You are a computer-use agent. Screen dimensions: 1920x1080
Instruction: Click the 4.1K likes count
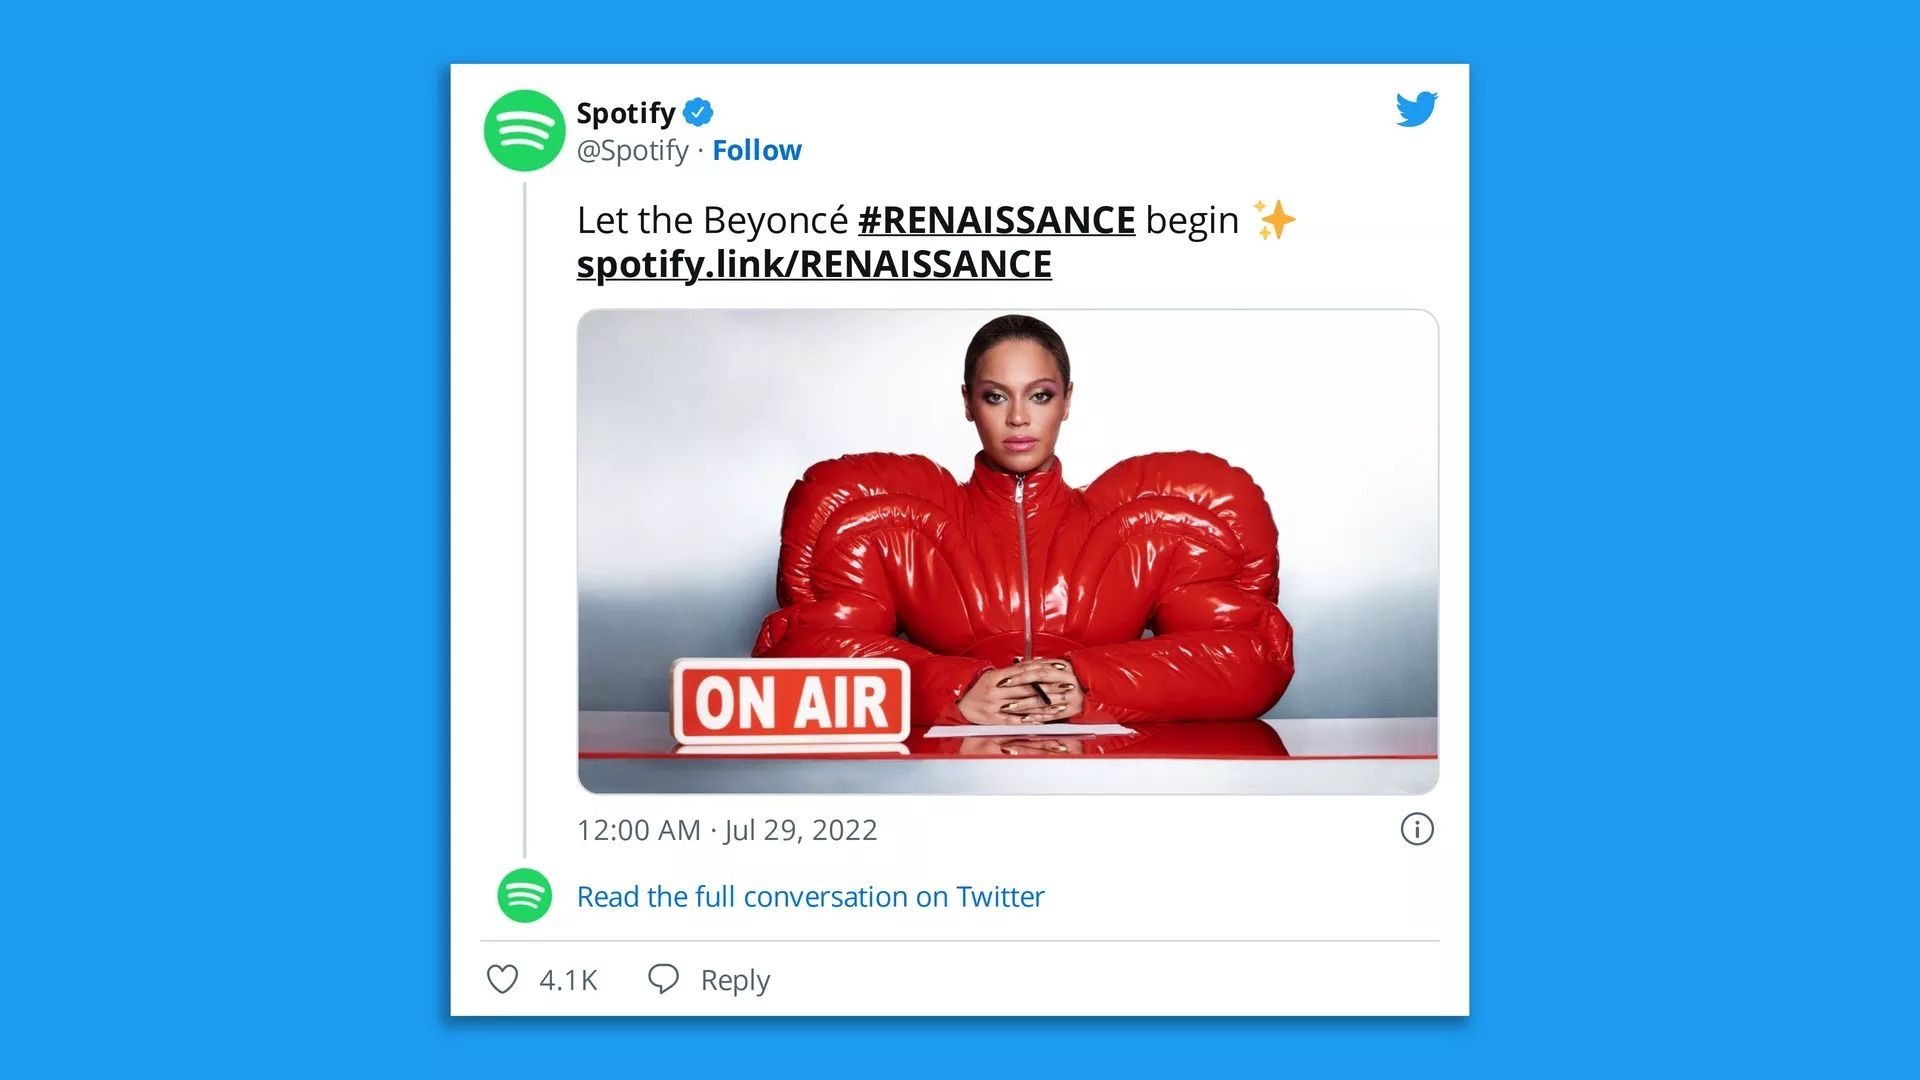coord(568,980)
